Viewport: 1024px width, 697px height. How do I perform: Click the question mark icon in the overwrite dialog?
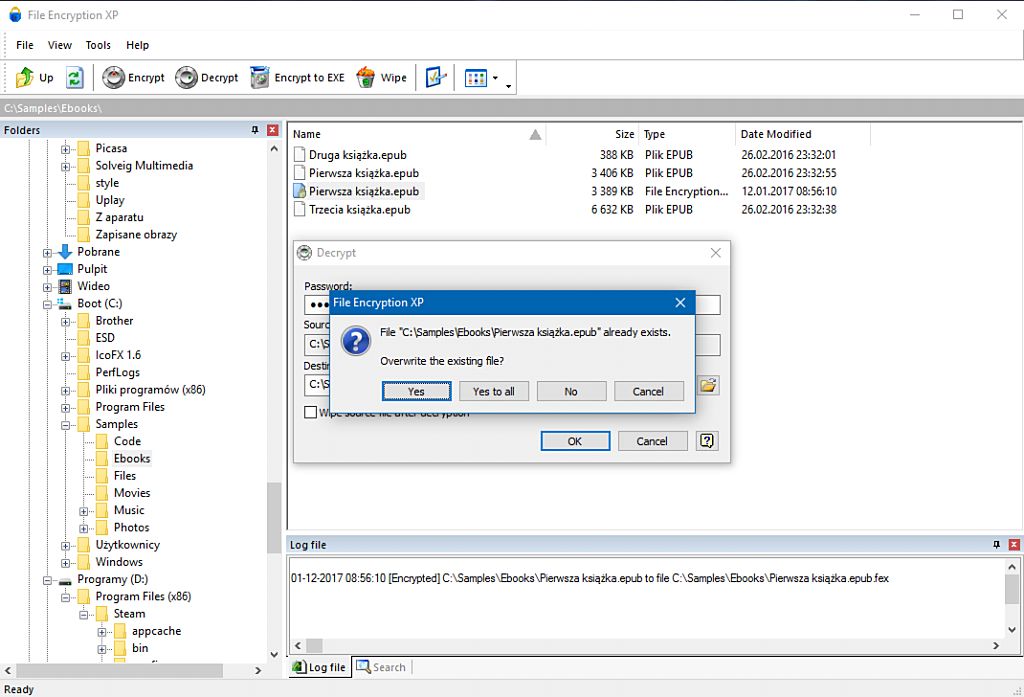pos(356,341)
